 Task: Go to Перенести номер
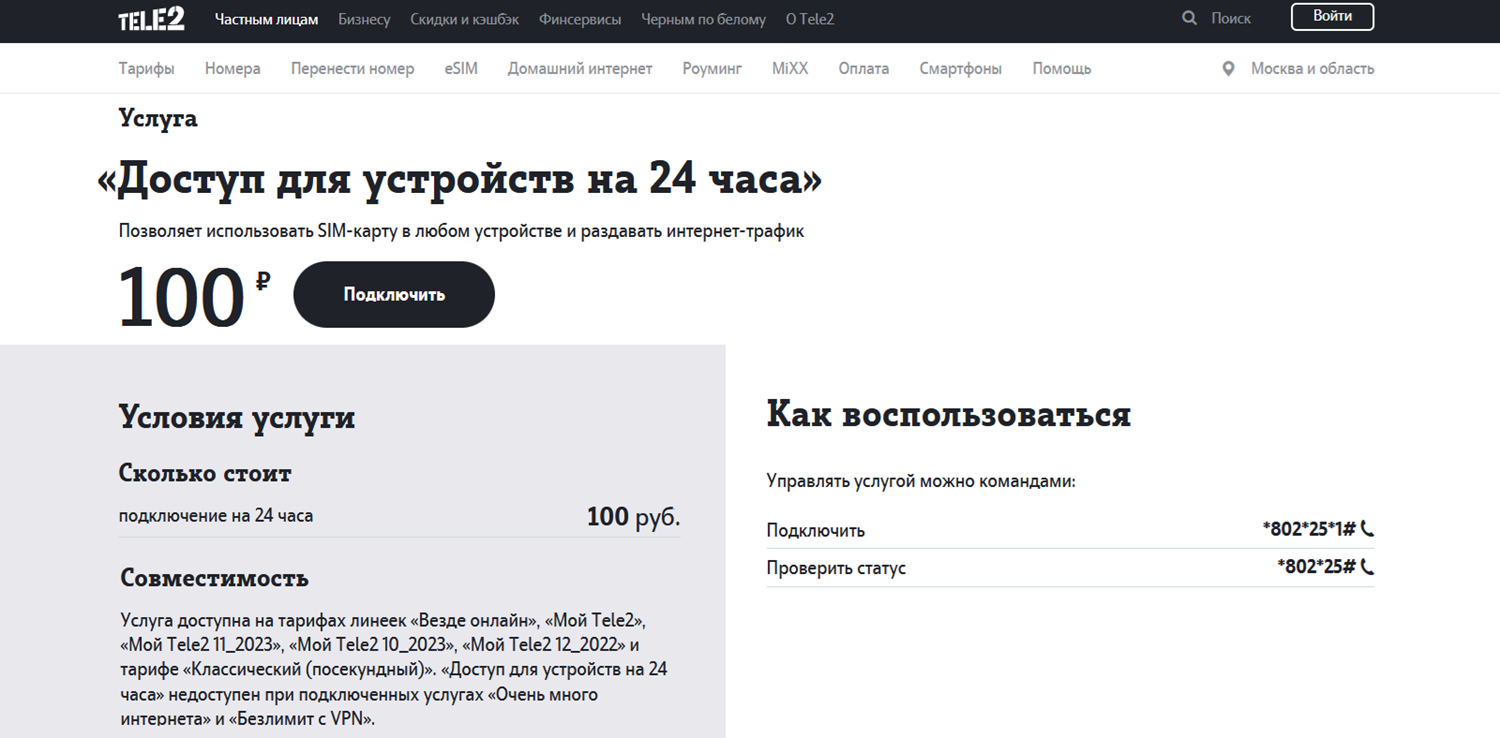point(352,69)
